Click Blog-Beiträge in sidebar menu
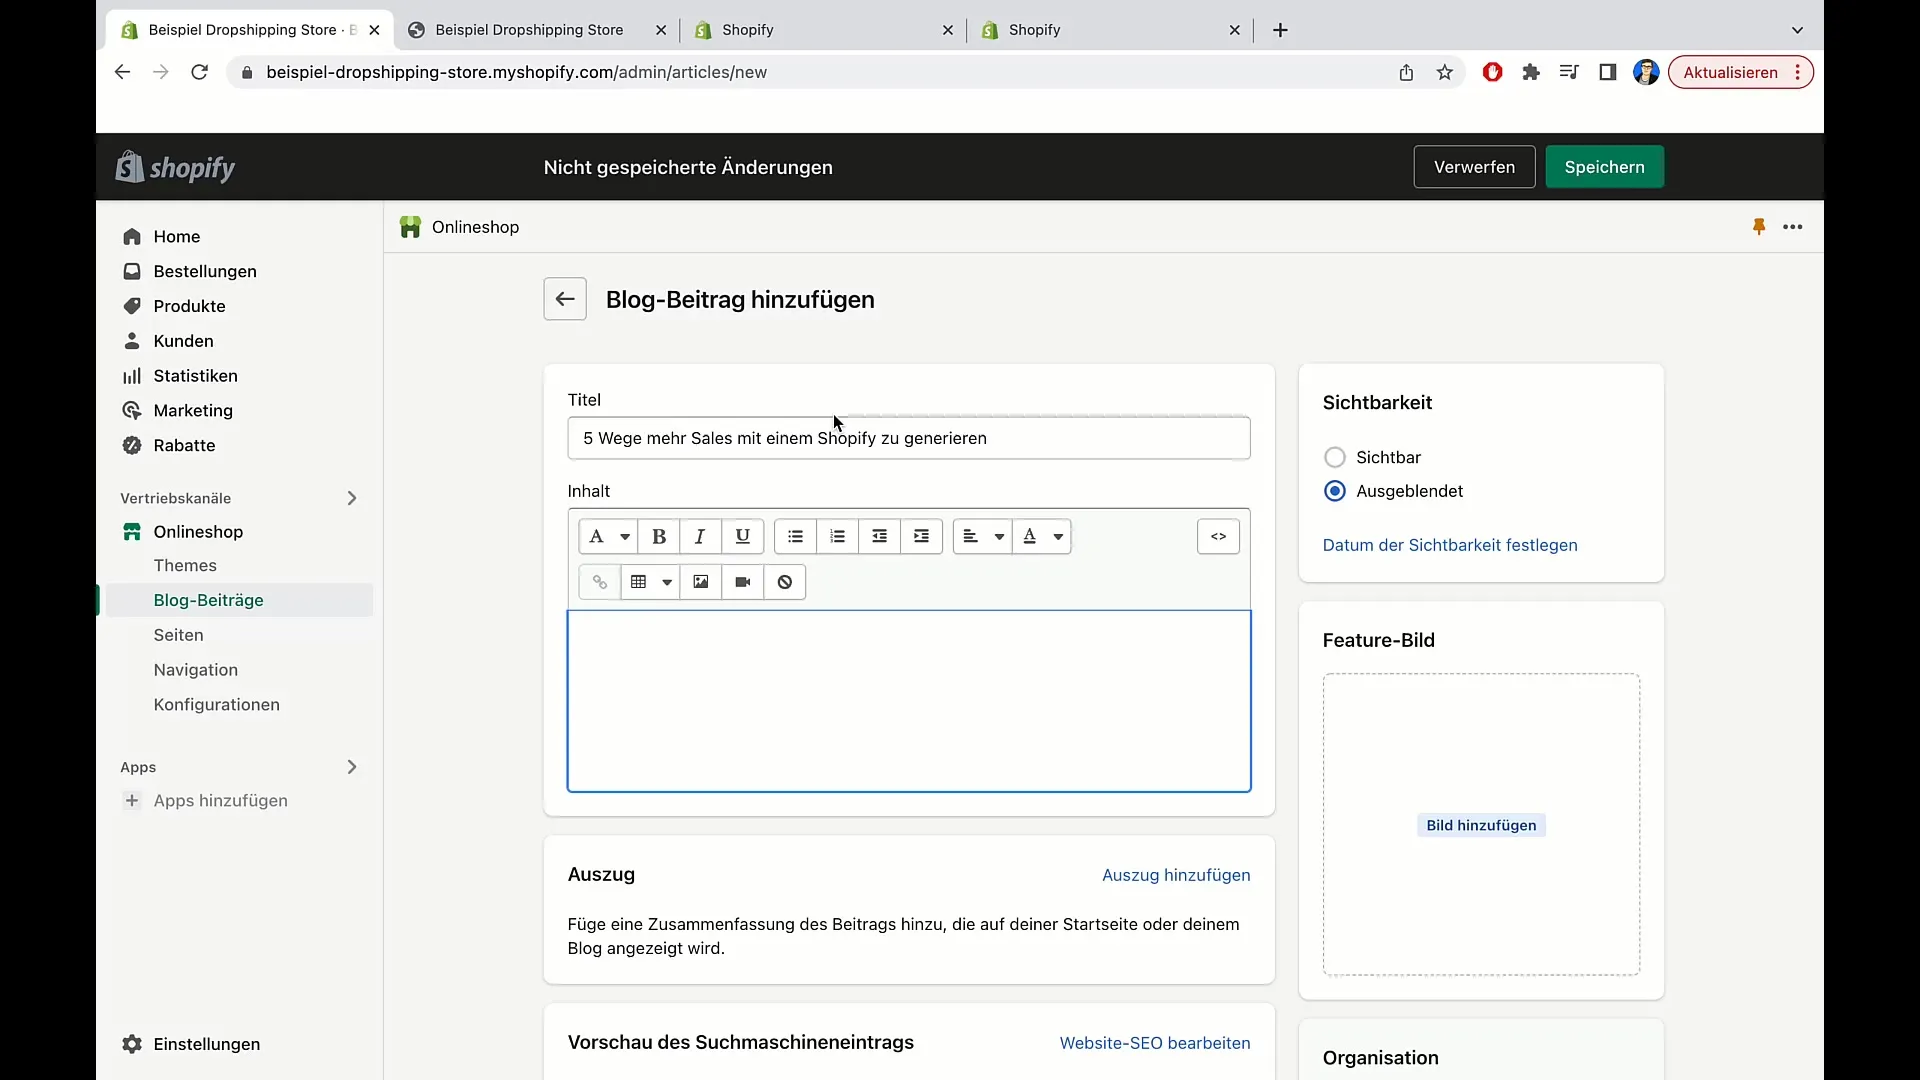This screenshot has height=1080, width=1920. (208, 599)
